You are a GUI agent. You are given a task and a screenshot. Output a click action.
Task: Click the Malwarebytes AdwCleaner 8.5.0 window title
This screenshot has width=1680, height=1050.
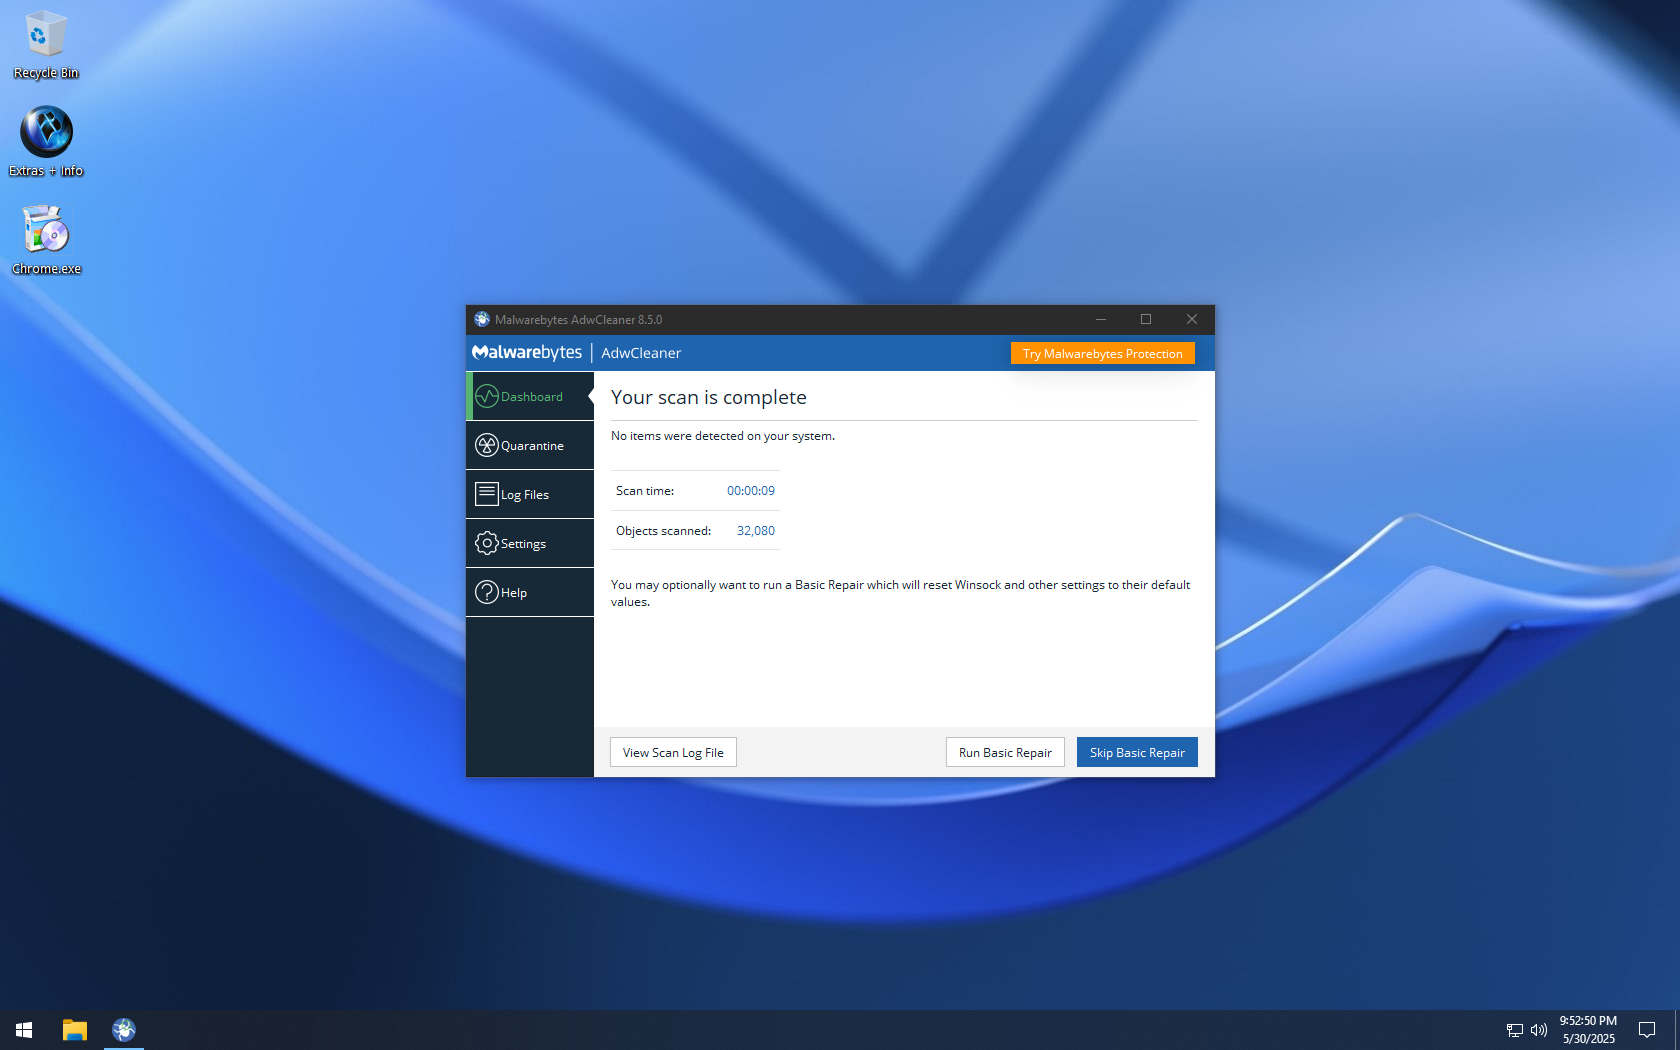578,320
